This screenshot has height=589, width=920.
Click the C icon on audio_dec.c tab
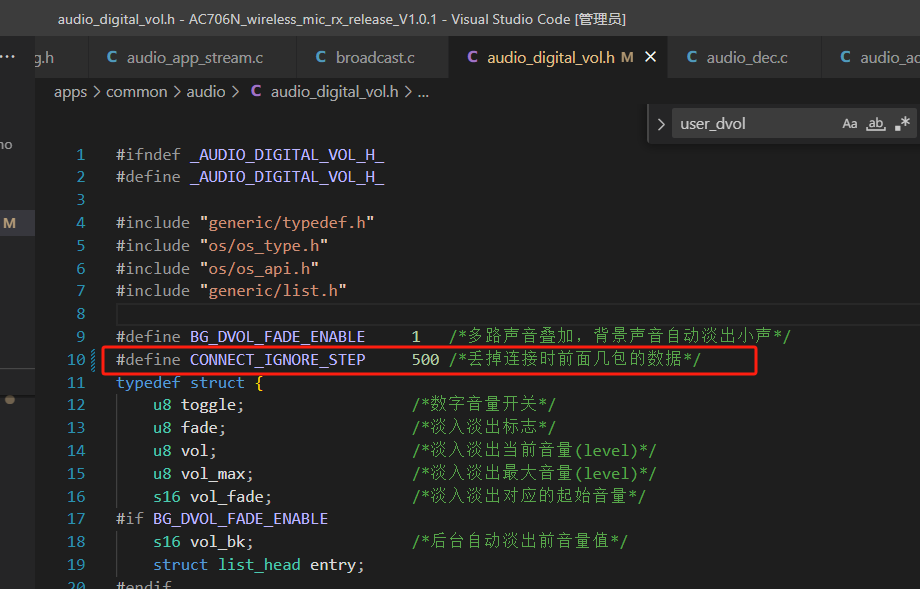coord(692,57)
